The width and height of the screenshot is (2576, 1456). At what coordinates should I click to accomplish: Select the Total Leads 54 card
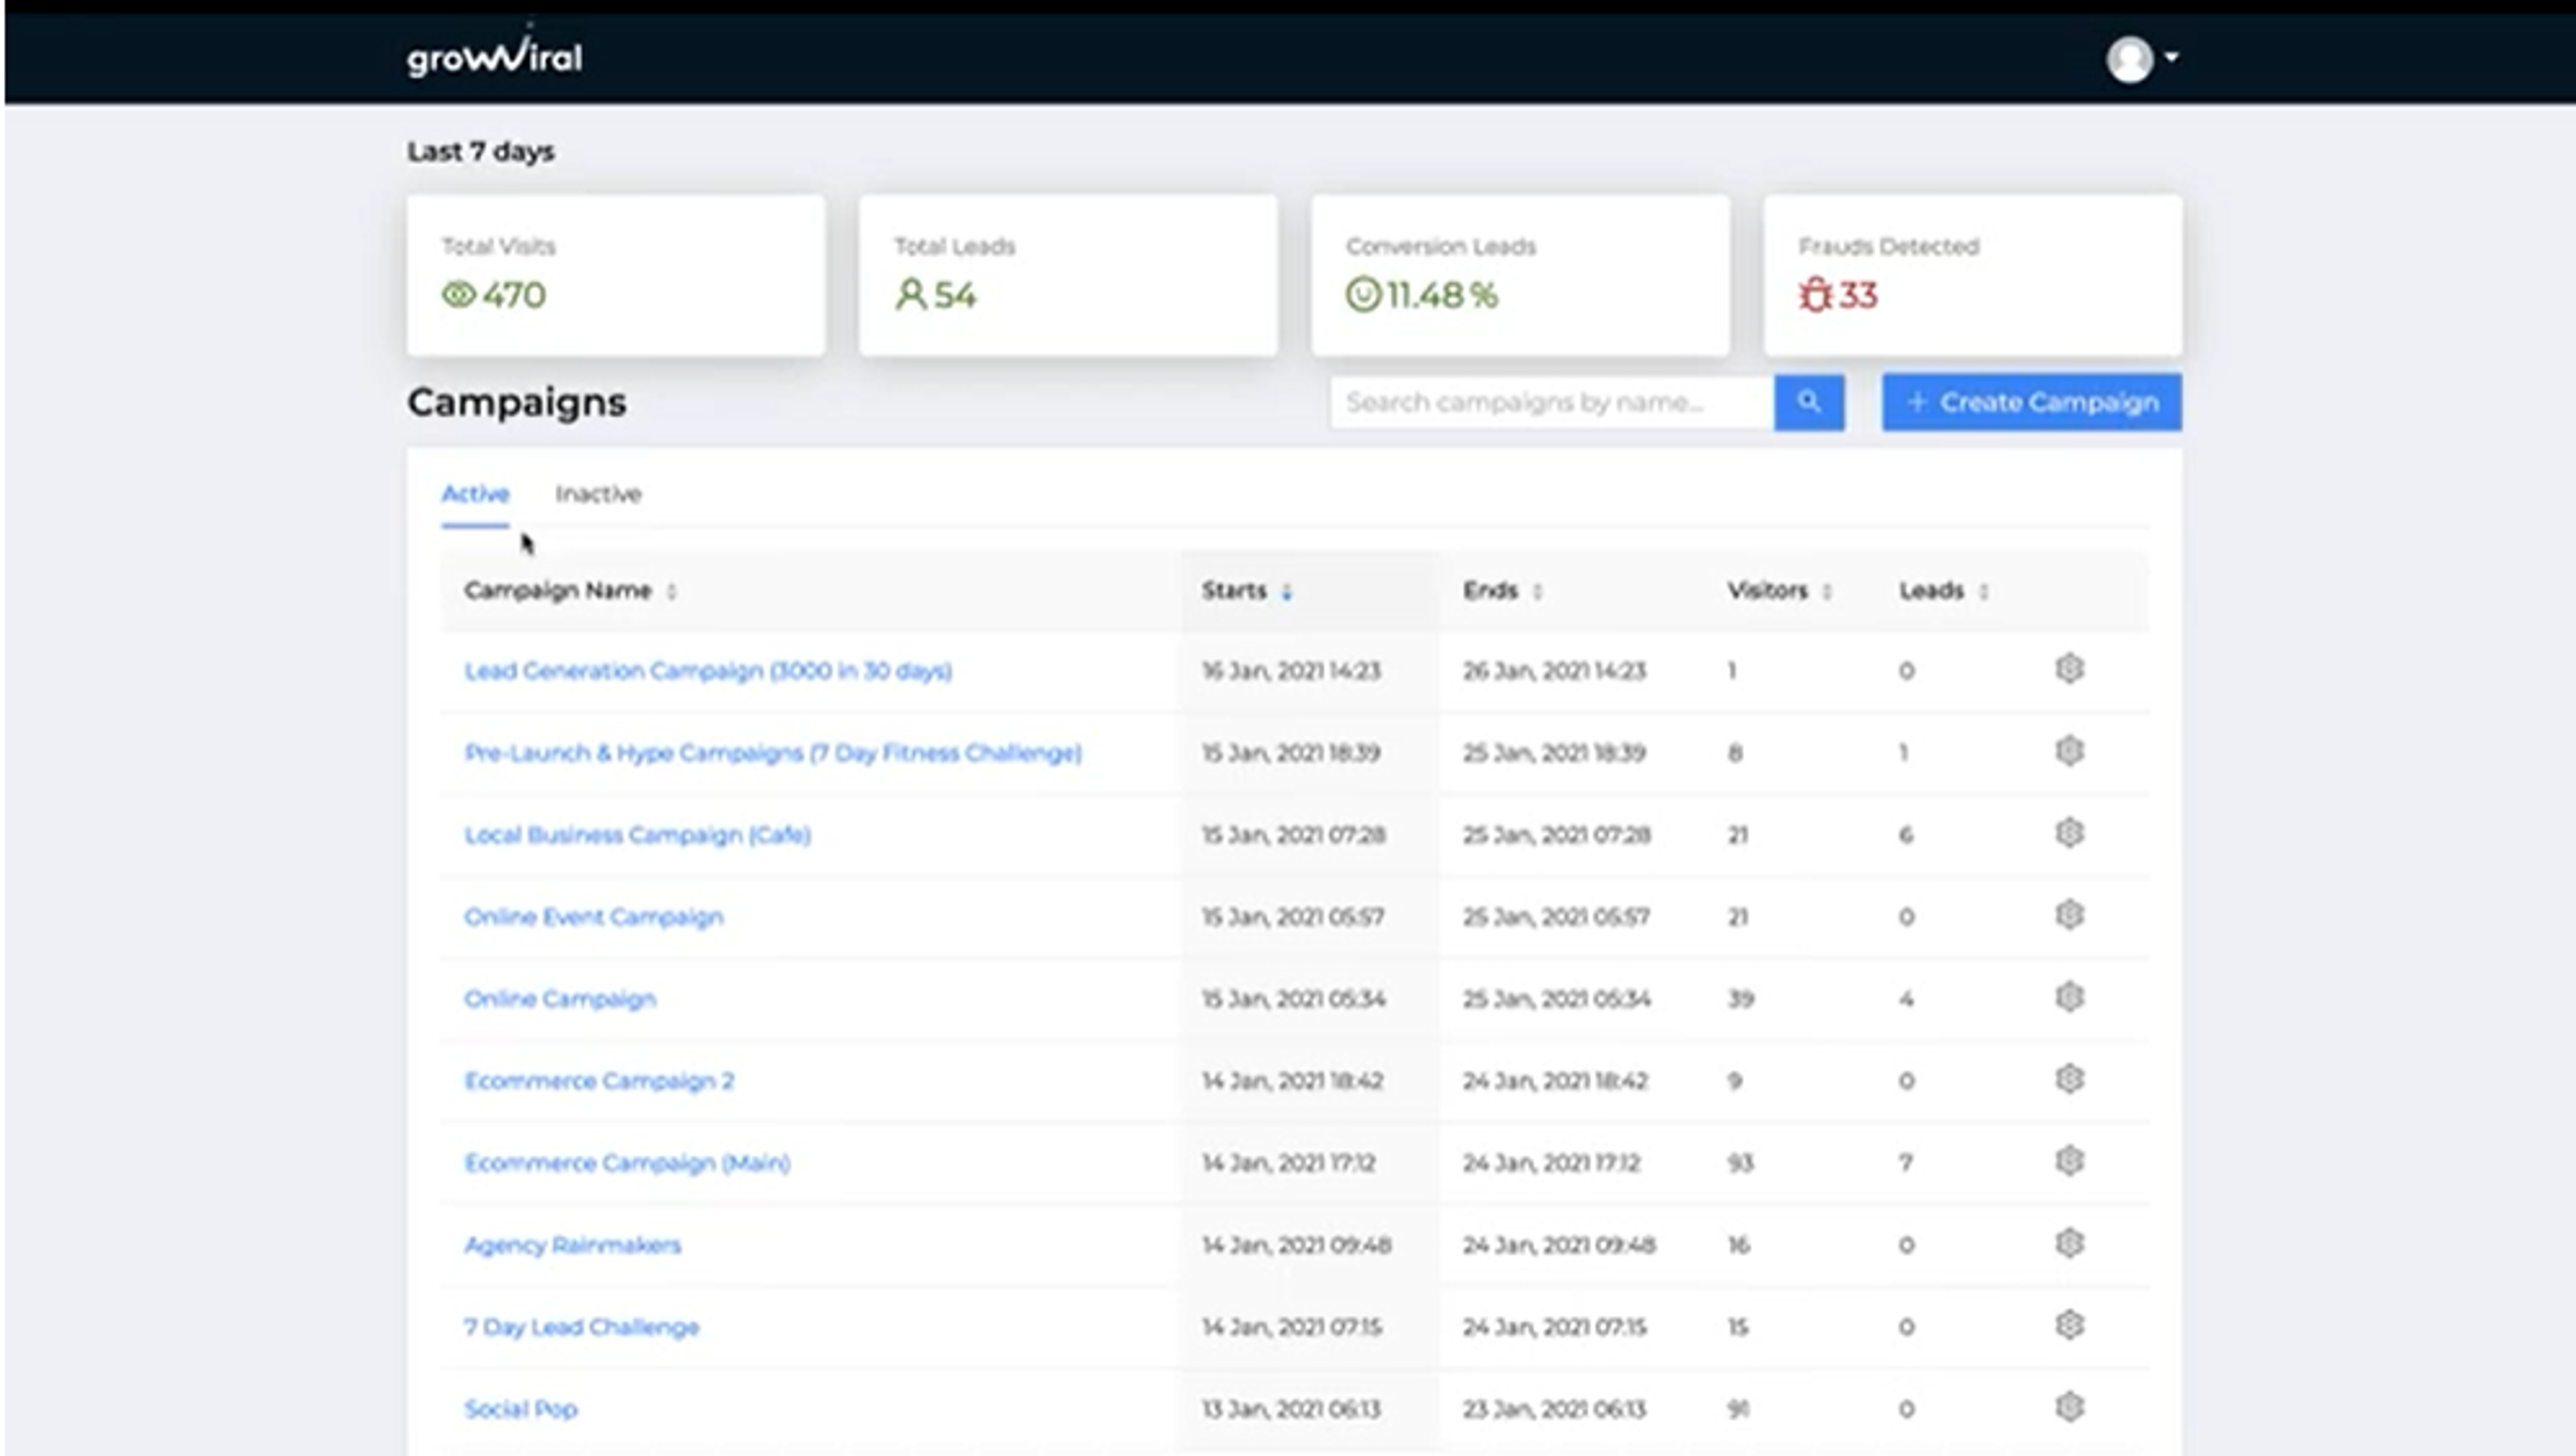click(x=1068, y=275)
